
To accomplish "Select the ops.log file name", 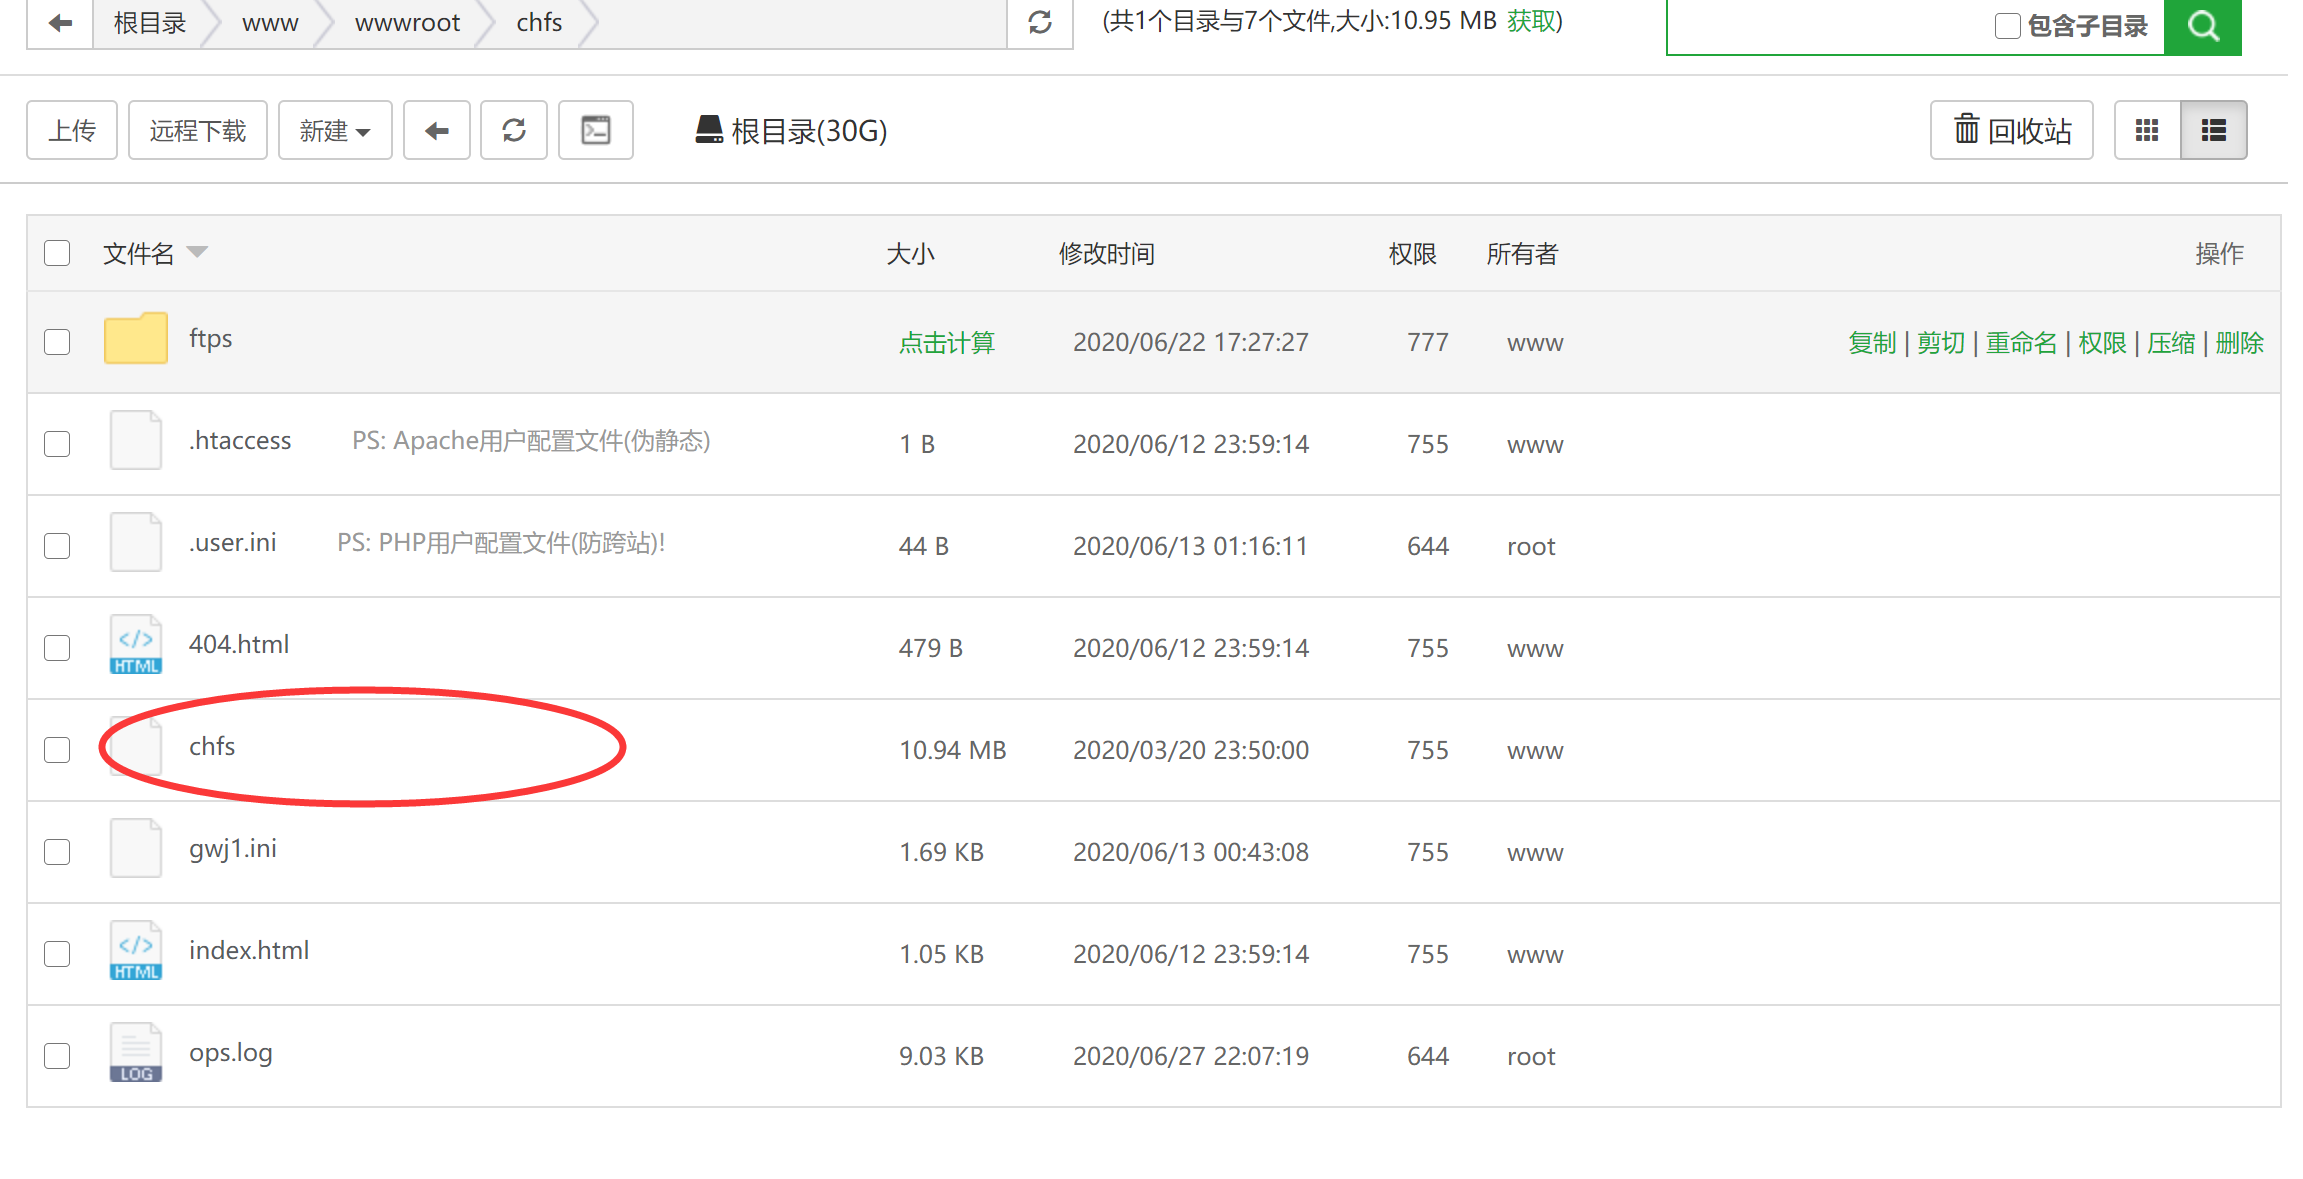I will point(231,1053).
